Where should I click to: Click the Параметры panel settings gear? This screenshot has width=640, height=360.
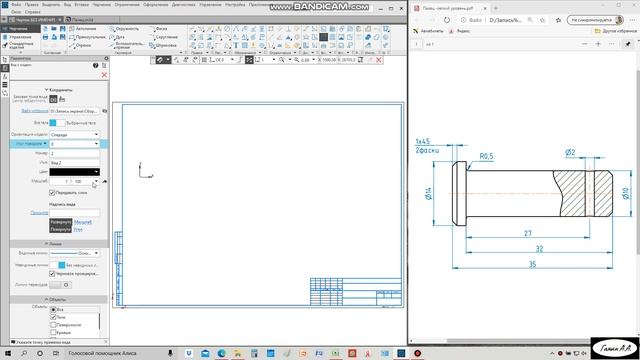[107, 58]
